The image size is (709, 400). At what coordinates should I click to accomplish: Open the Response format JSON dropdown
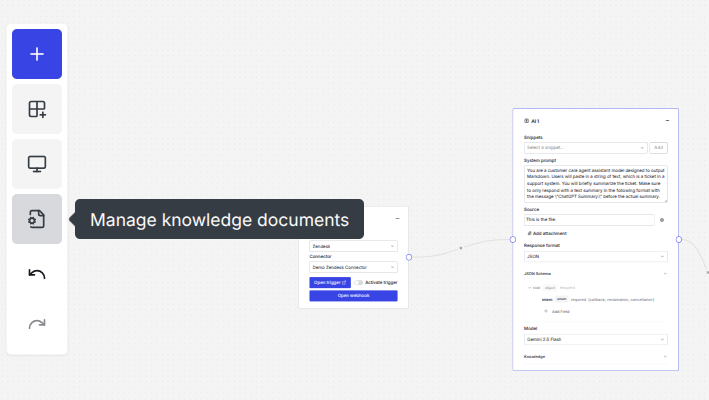596,256
